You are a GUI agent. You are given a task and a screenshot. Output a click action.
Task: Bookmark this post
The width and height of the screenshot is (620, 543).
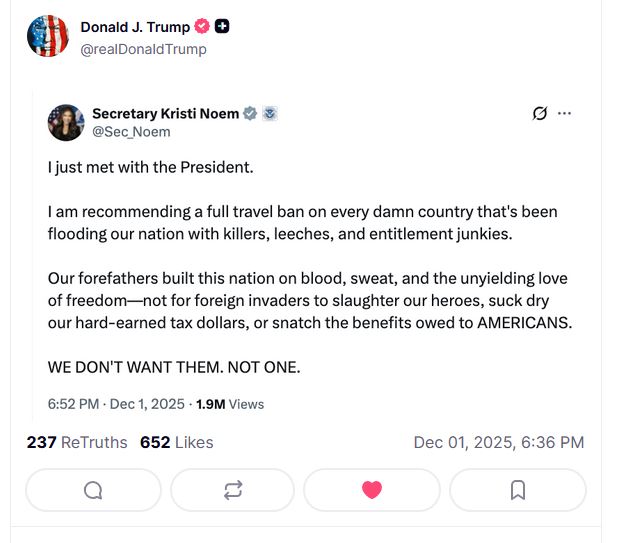[x=517, y=490]
